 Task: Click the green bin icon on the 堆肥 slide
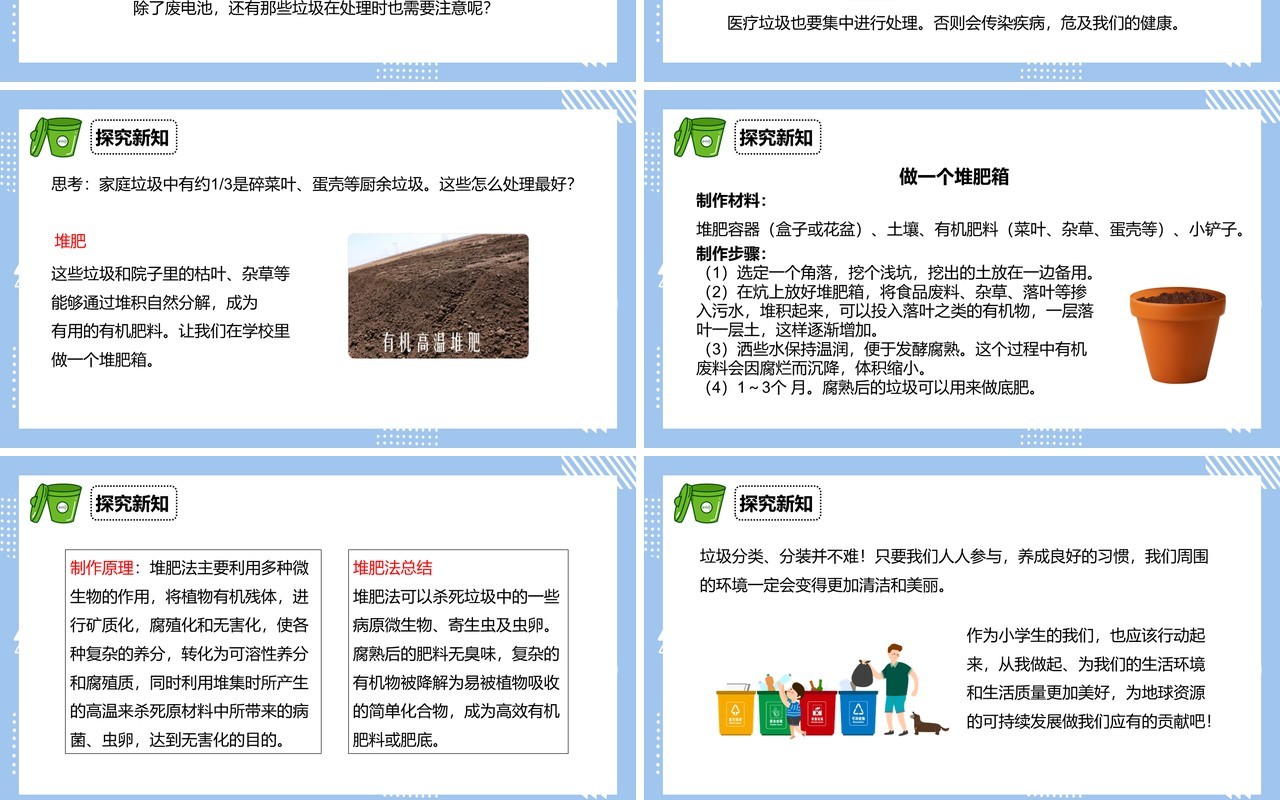(55, 137)
